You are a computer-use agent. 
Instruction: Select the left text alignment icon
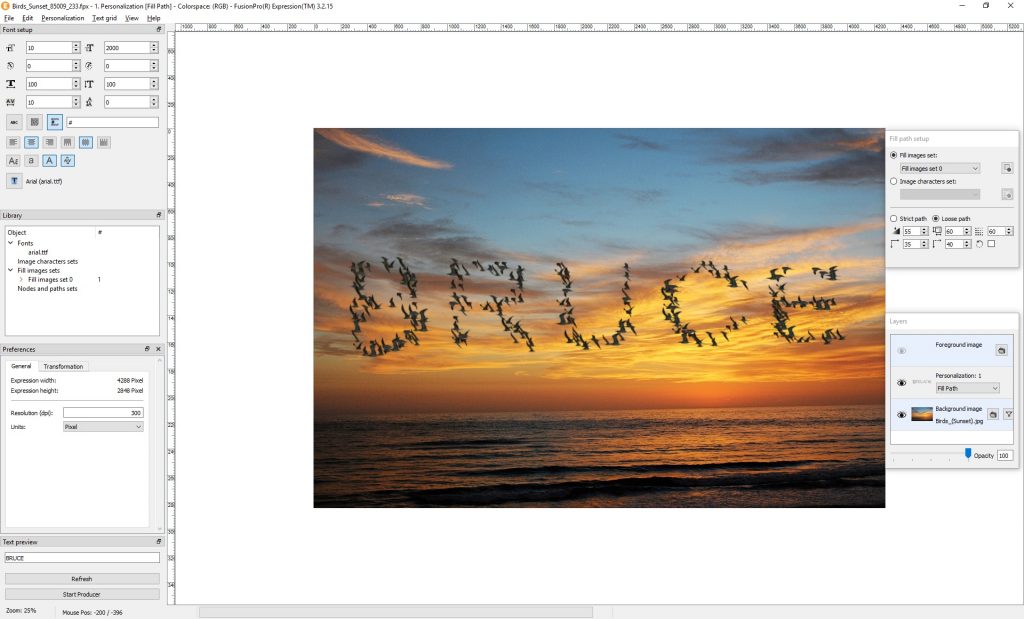pyautogui.click(x=13, y=143)
